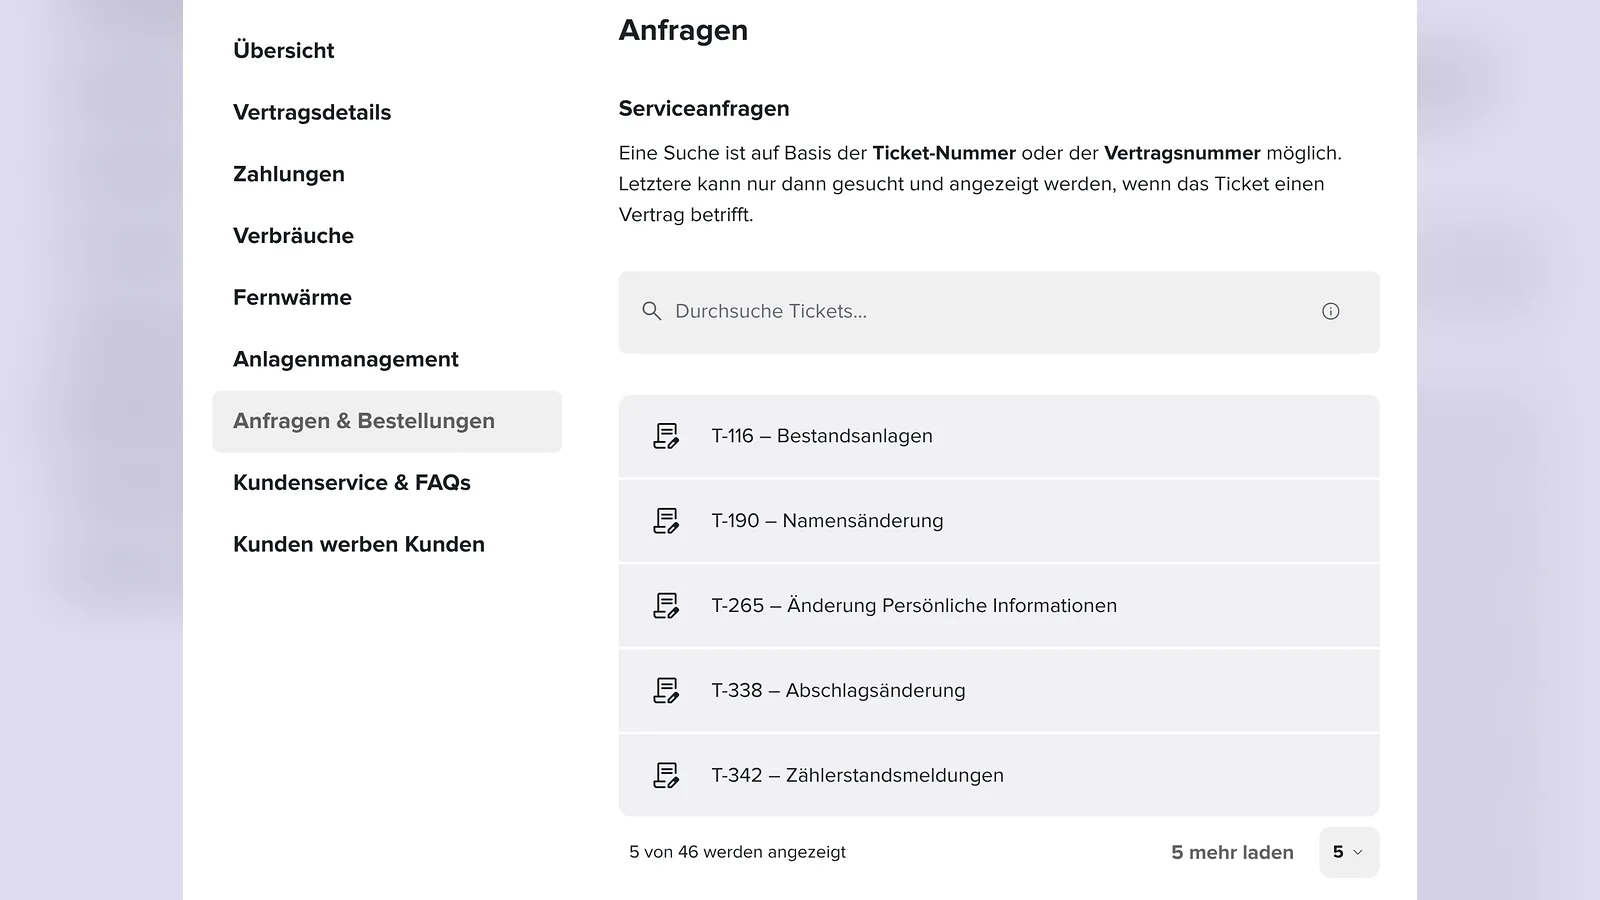The width and height of the screenshot is (1600, 900).
Task: Open Verbräuche menu entry
Action: (x=293, y=236)
